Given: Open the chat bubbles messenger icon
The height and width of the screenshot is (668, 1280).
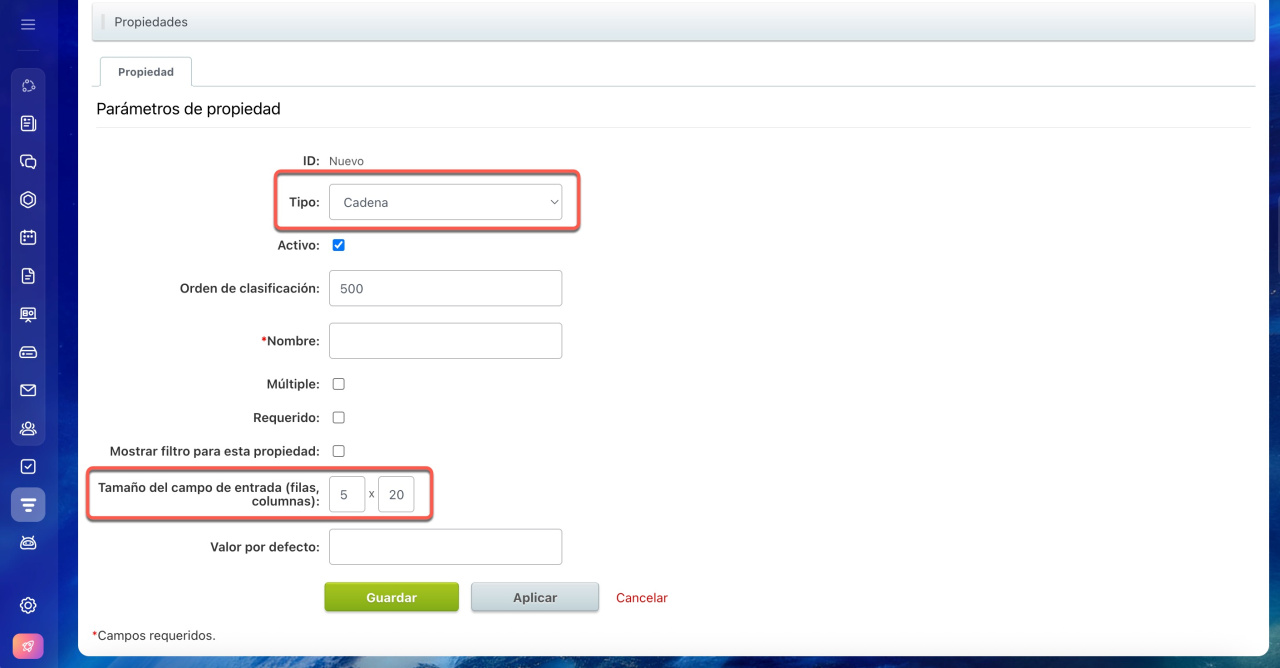Looking at the screenshot, I should click(x=28, y=162).
